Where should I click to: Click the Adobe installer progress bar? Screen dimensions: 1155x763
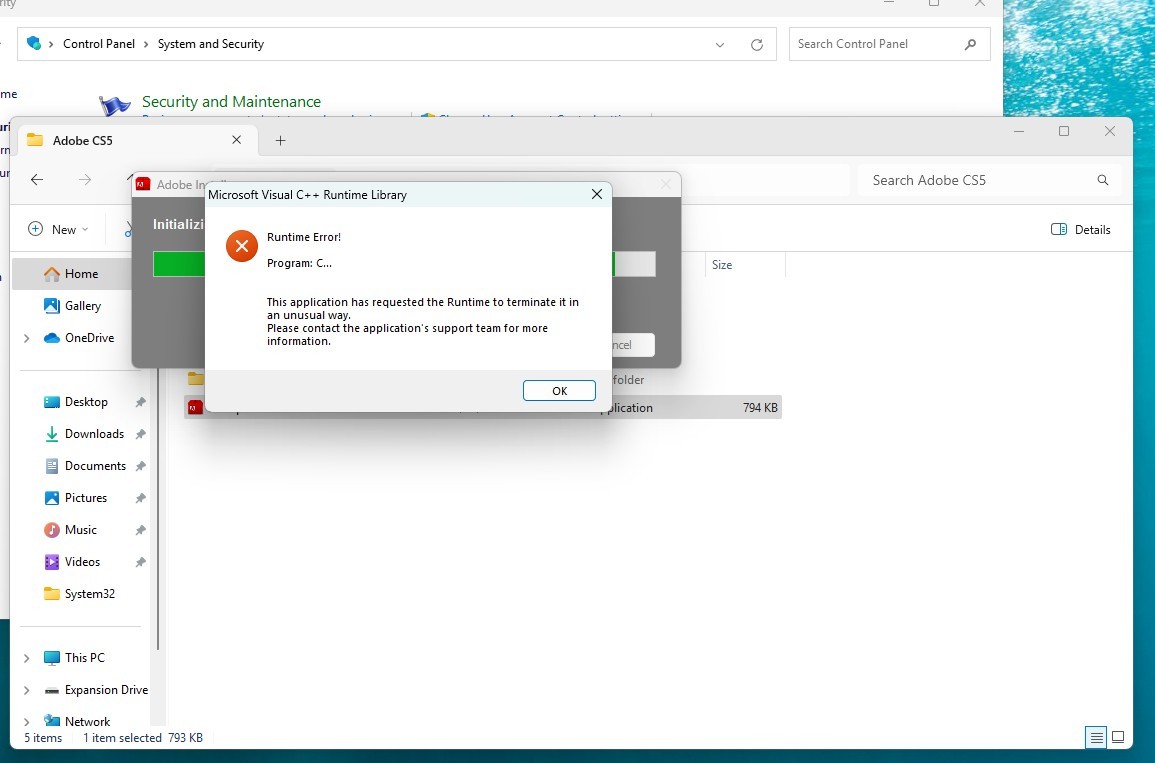pos(404,264)
